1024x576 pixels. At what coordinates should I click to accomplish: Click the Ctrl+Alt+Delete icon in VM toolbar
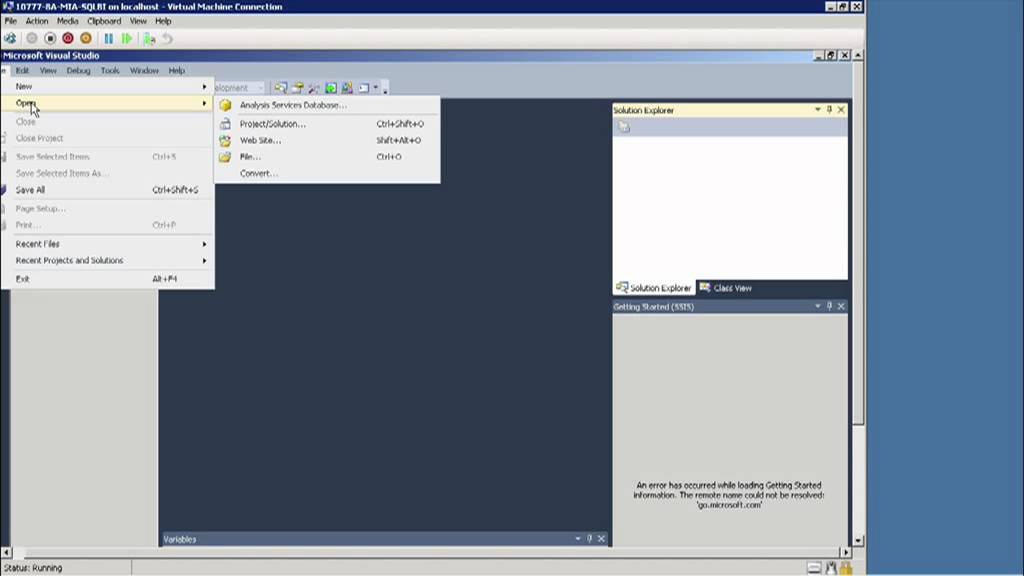point(10,39)
